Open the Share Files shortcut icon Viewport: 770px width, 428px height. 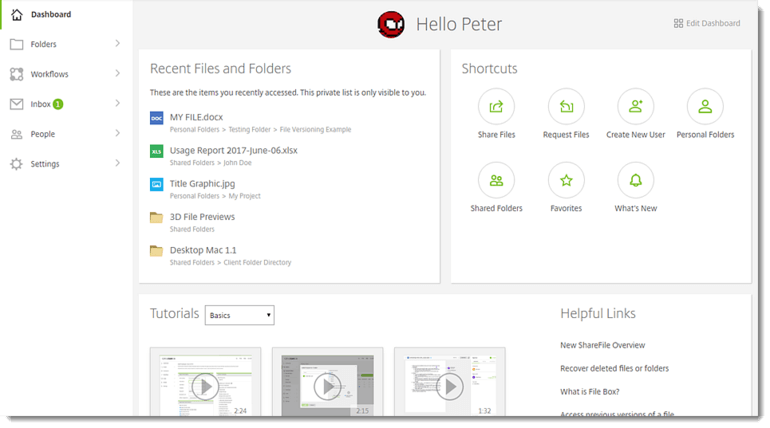[496, 107]
